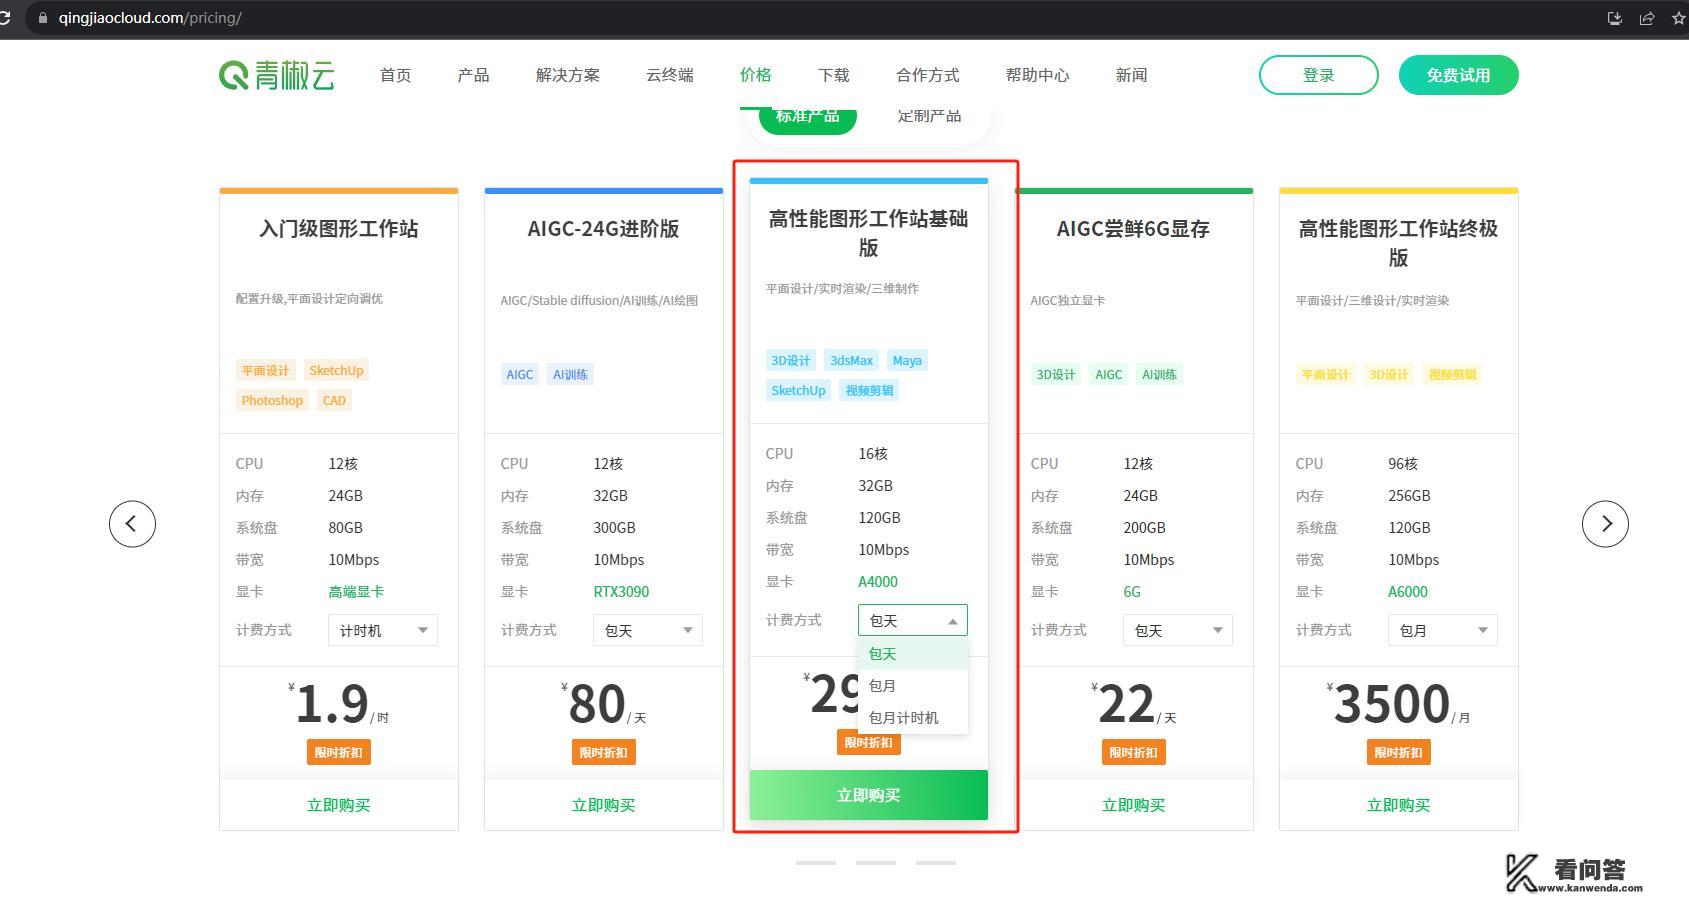Click orange SketchUp tag in 入门级 card

pyautogui.click(x=336, y=371)
